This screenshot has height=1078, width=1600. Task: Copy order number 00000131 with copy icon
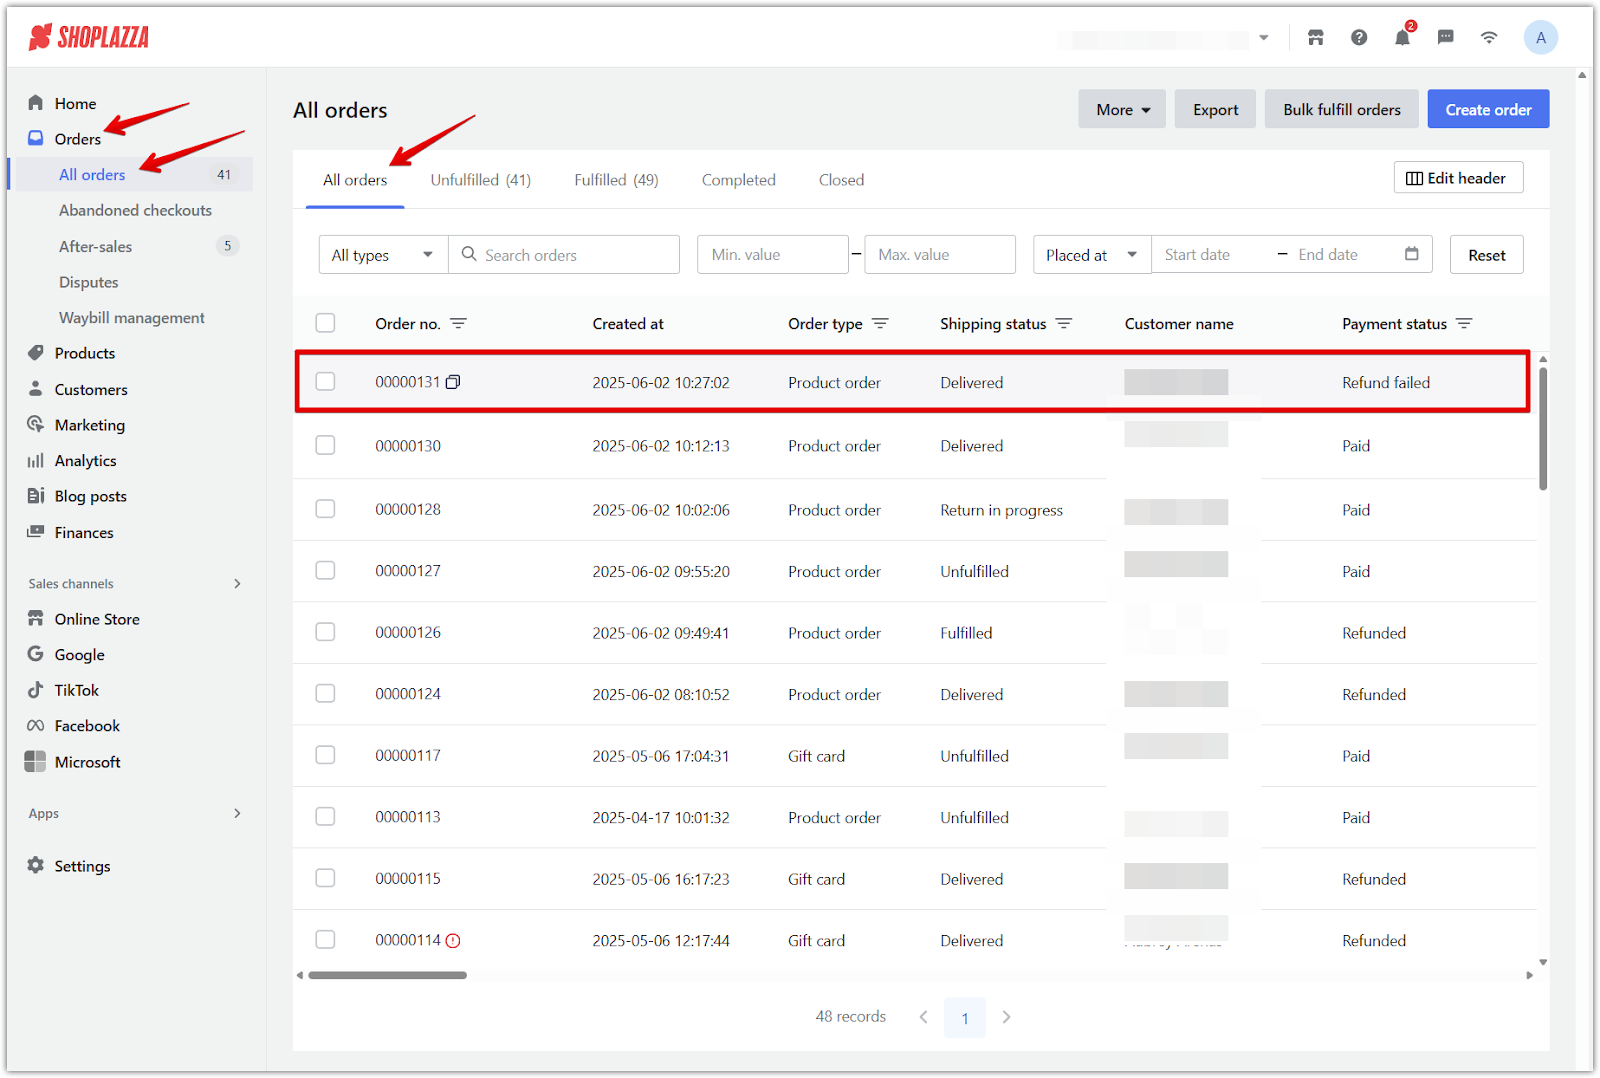coord(453,382)
